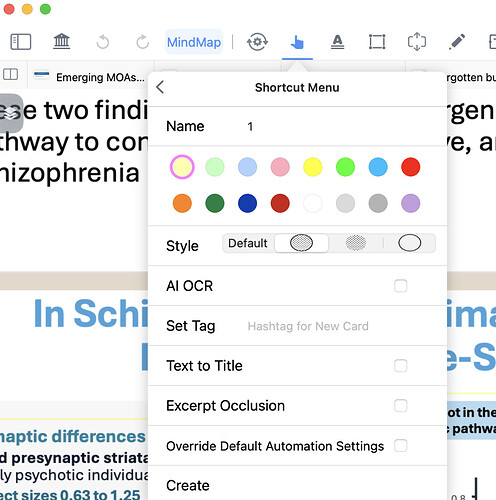
Task: Select the outline-only ellipse style
Action: click(410, 243)
